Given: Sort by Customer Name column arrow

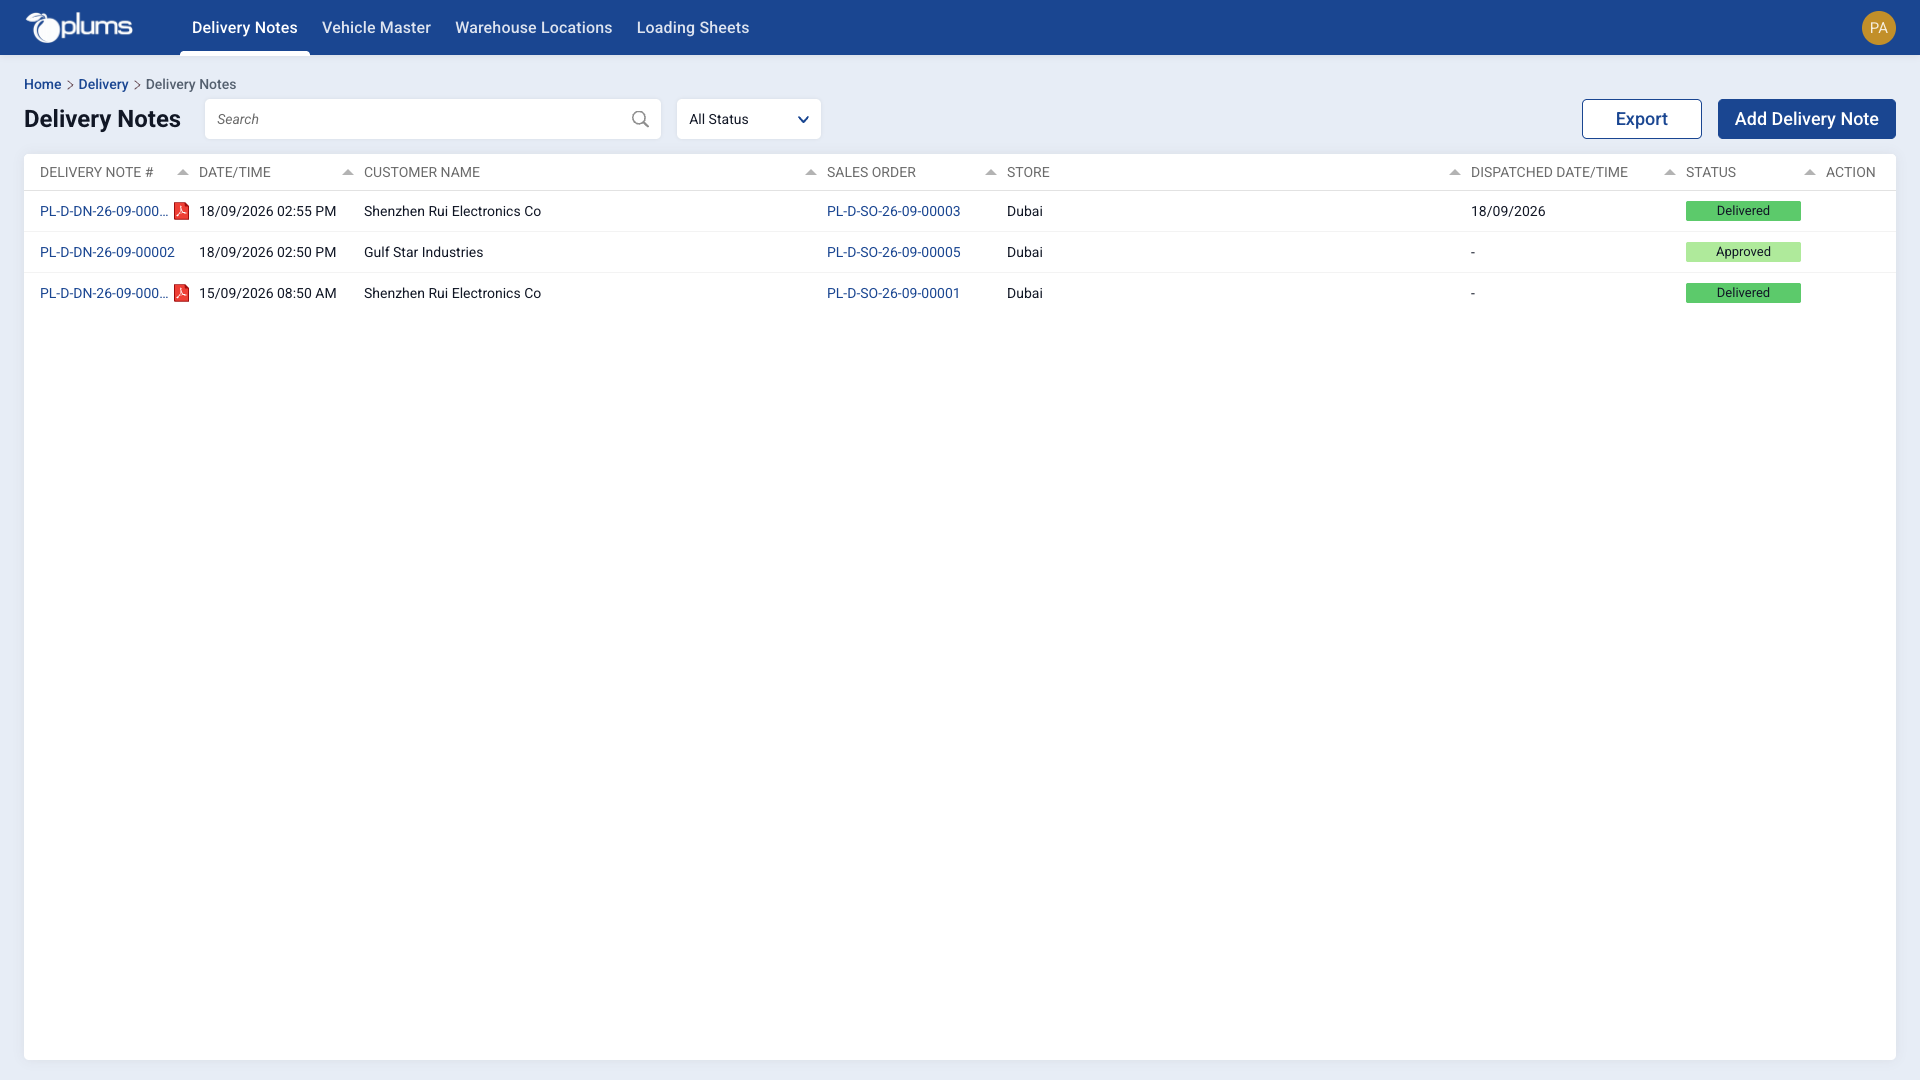Looking at the screenshot, I should (x=811, y=172).
